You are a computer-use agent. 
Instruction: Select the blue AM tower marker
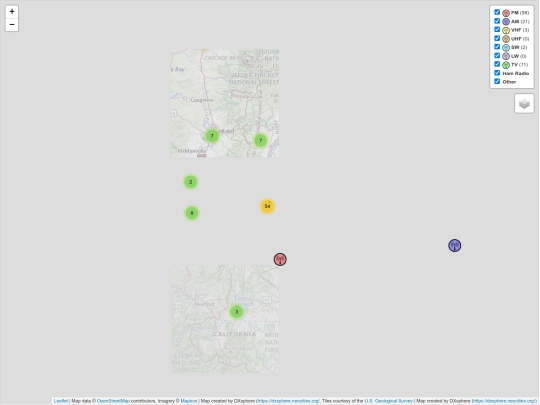click(x=455, y=246)
